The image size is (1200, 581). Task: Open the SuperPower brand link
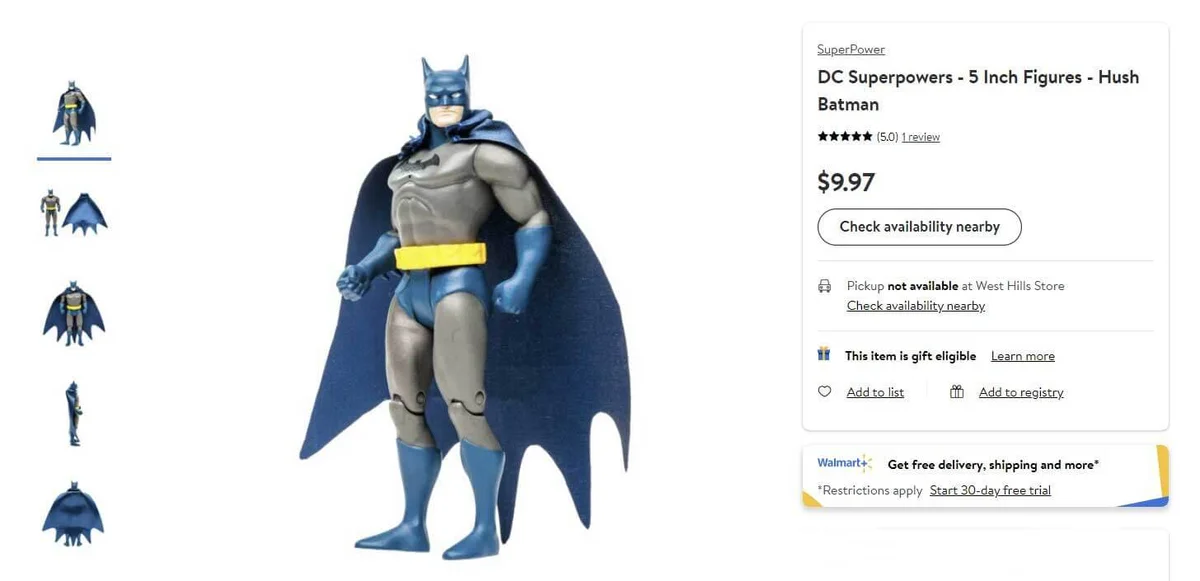click(x=851, y=50)
